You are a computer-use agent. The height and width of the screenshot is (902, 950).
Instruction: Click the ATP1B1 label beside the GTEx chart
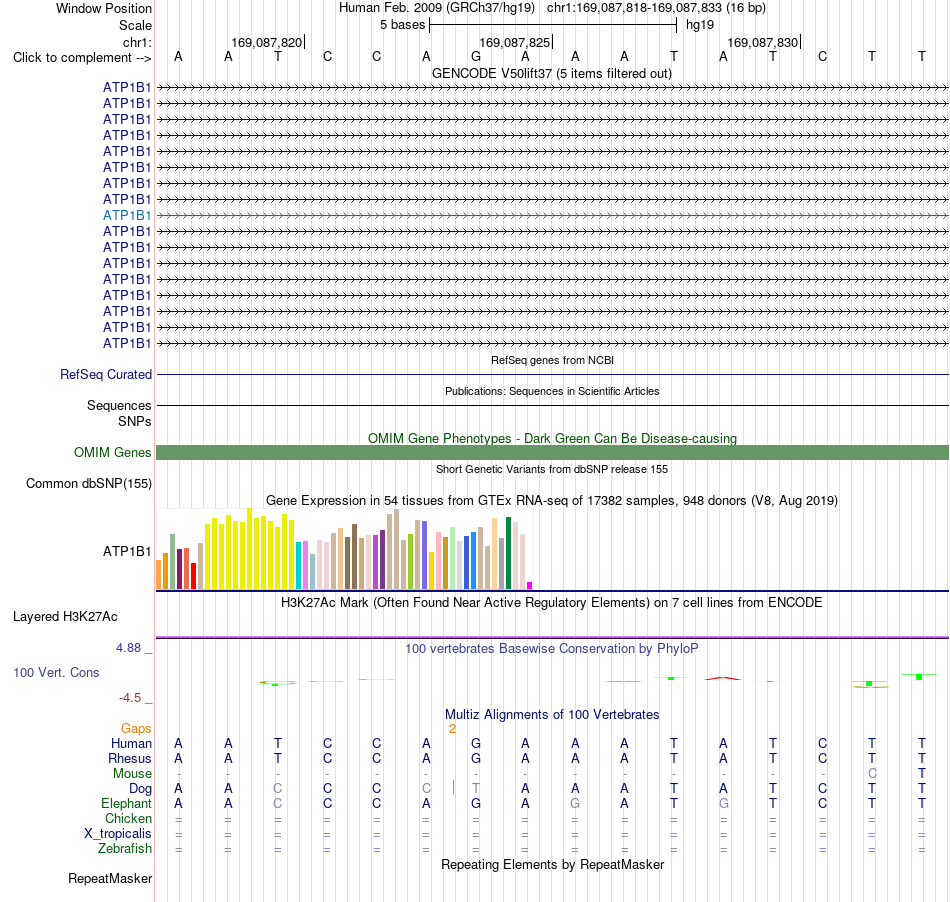127,551
